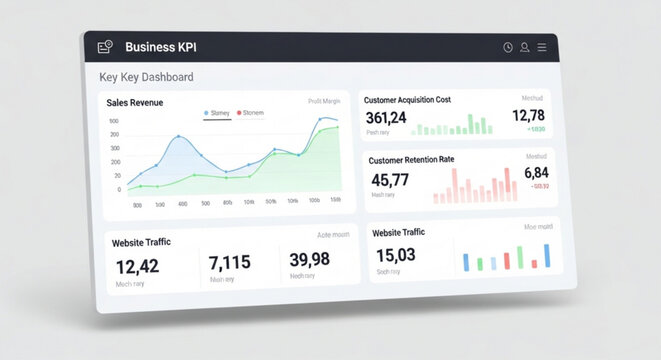661x360 pixels.
Task: Click the 12,78 value in Acquisition Cost card
Action: pos(528,116)
